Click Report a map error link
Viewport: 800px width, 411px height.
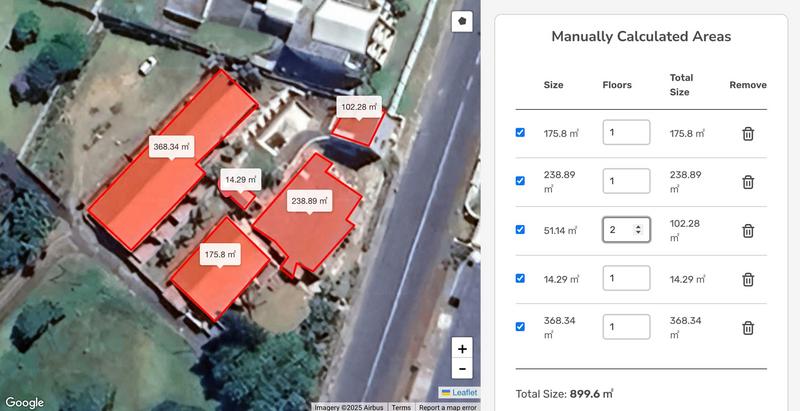[448, 407]
